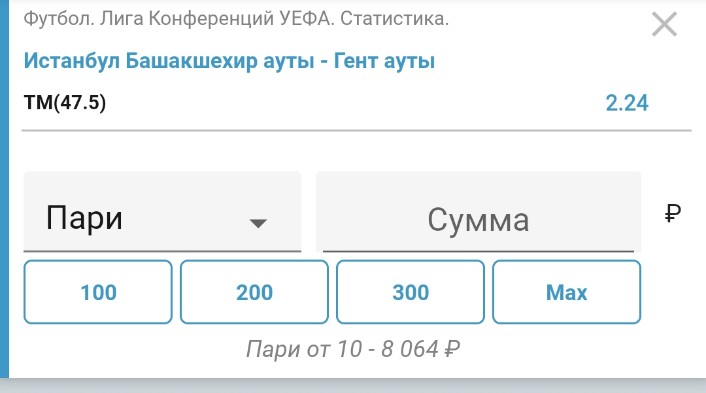Set the maximum stake with Max button
This screenshot has width=706, height=393.
point(566,292)
